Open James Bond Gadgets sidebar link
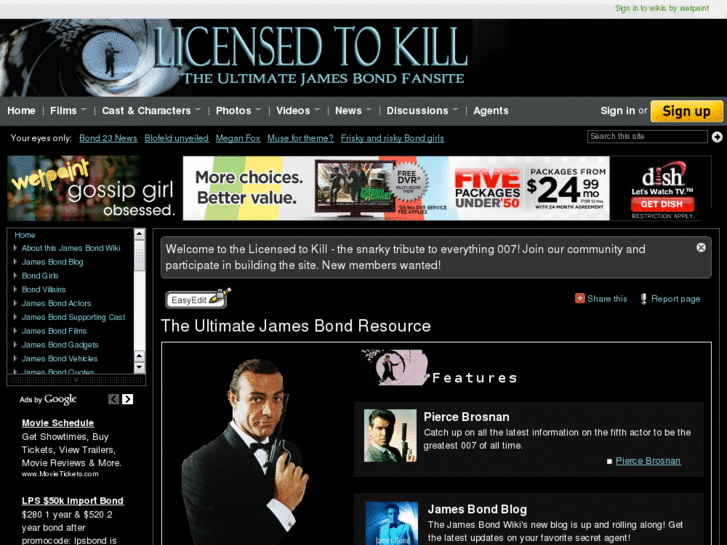Image resolution: width=727 pixels, height=545 pixels. [x=60, y=345]
